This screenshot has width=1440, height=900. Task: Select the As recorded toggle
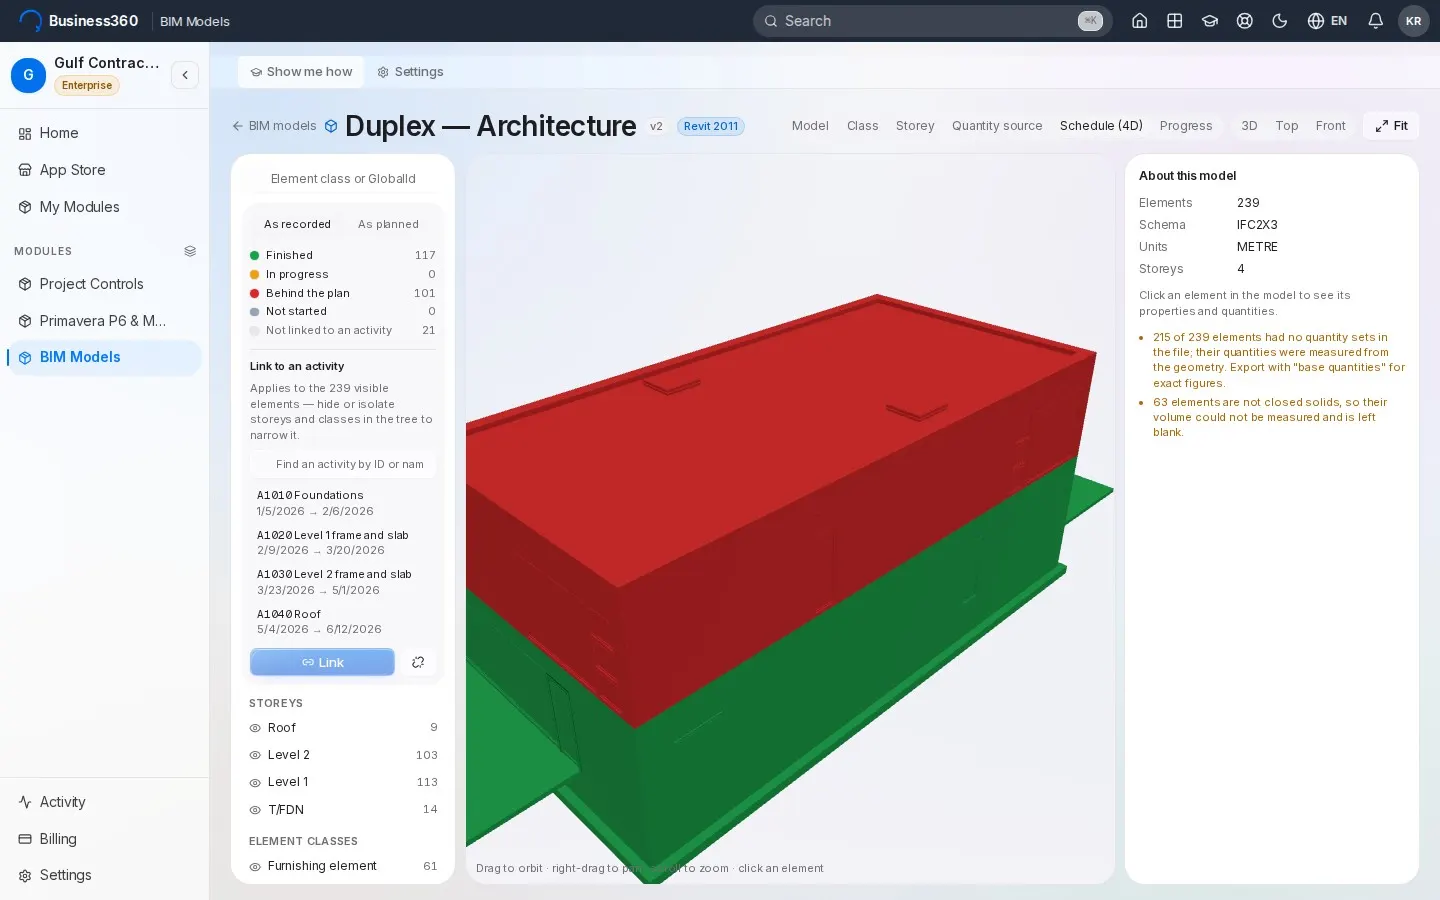tap(297, 224)
